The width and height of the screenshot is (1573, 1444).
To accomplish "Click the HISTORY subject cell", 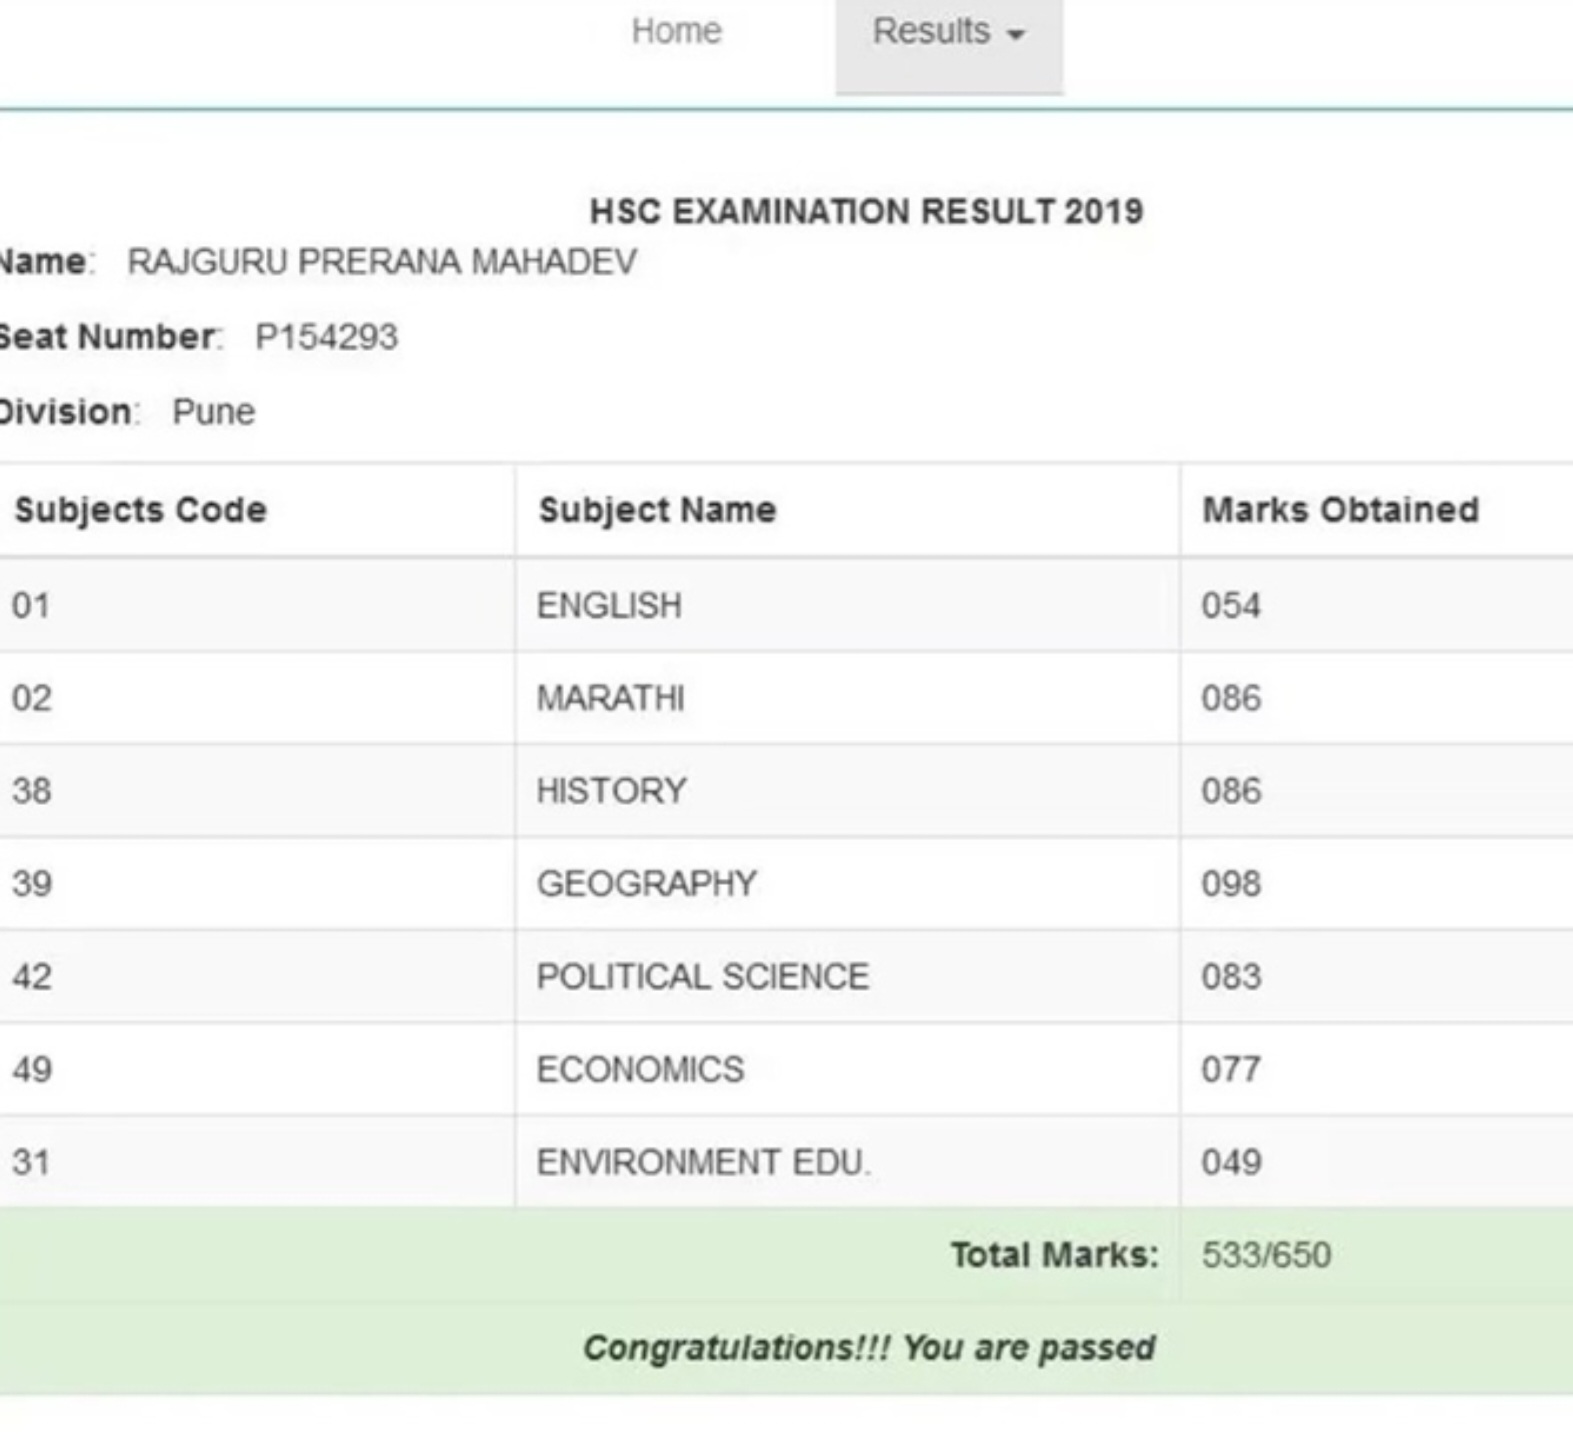I will tap(611, 791).
